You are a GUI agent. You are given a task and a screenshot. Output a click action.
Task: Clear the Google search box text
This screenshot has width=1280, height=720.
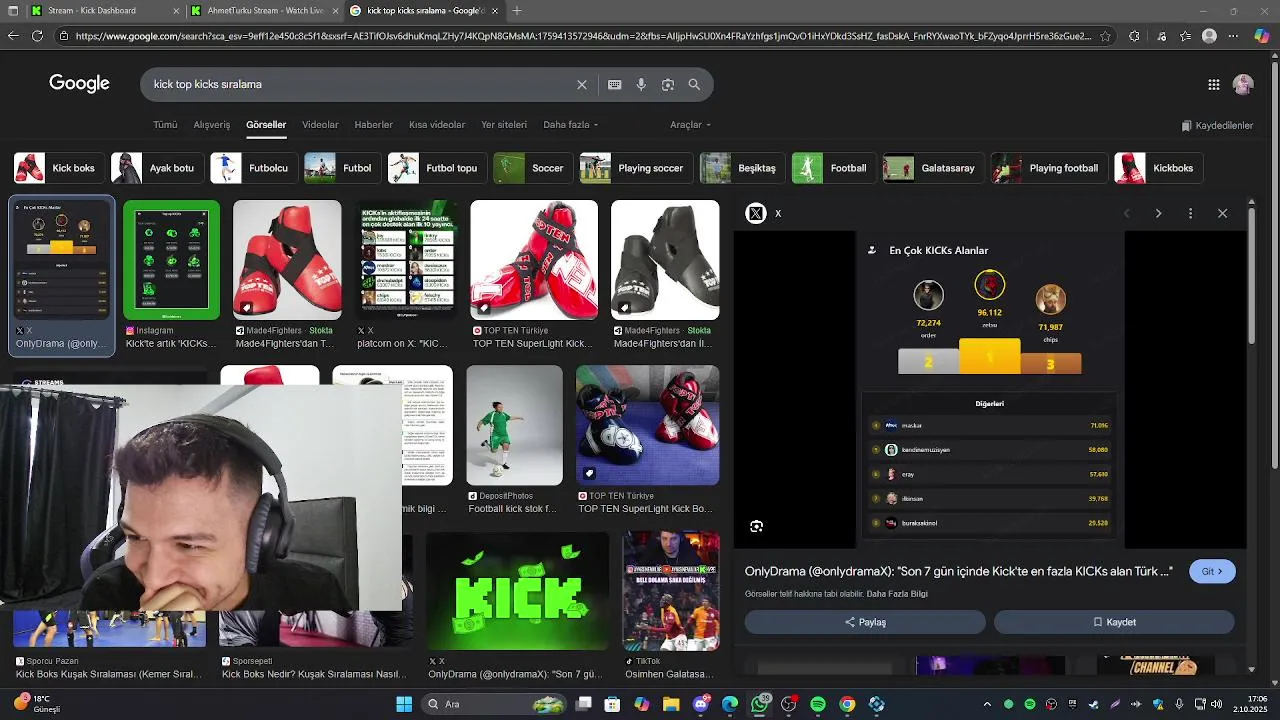[581, 85]
